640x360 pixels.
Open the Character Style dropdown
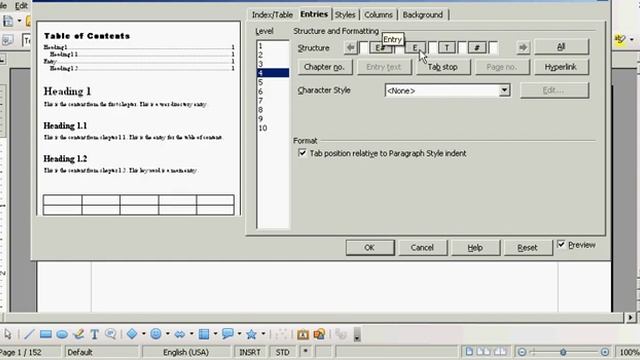click(504, 90)
